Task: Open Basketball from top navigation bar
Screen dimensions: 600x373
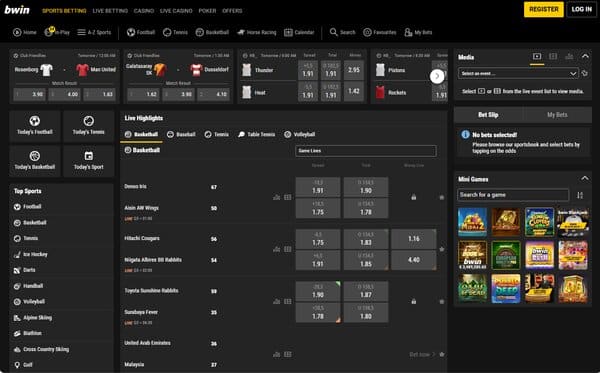Action: click(x=212, y=33)
